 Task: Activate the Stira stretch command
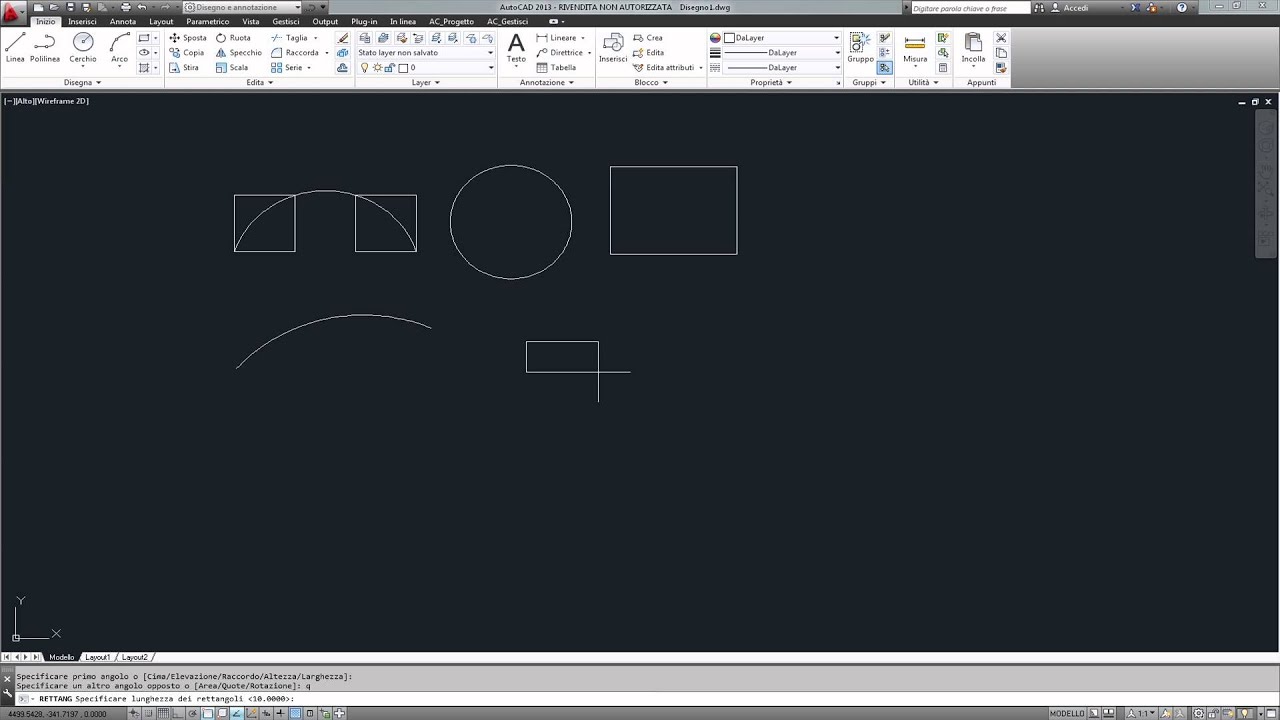[x=184, y=68]
